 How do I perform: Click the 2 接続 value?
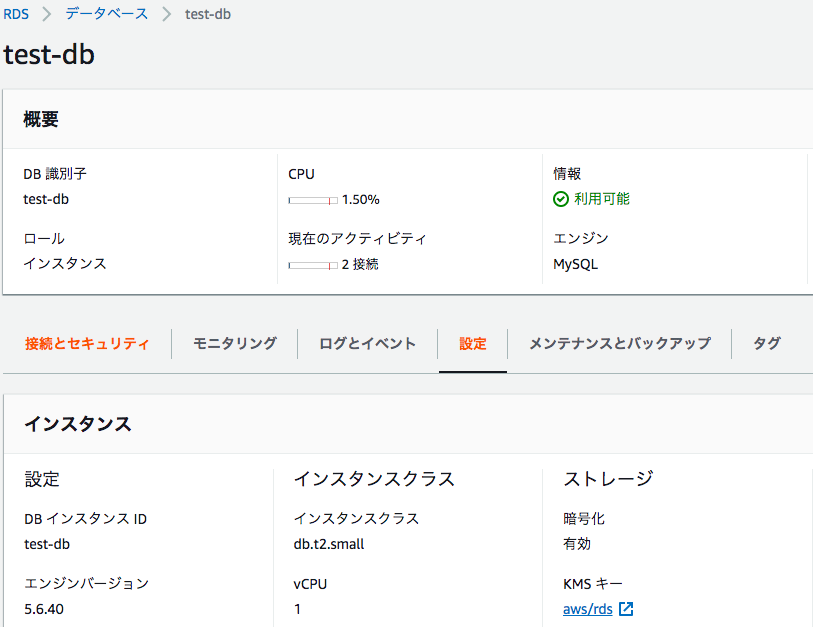[x=360, y=264]
